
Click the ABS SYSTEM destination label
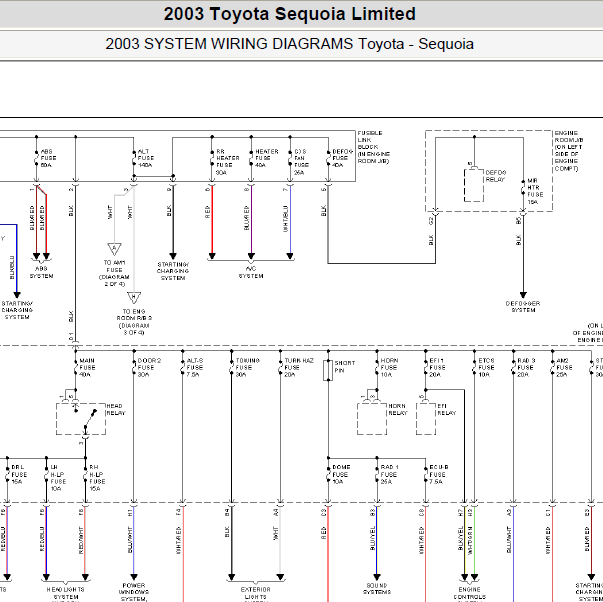coord(42,272)
